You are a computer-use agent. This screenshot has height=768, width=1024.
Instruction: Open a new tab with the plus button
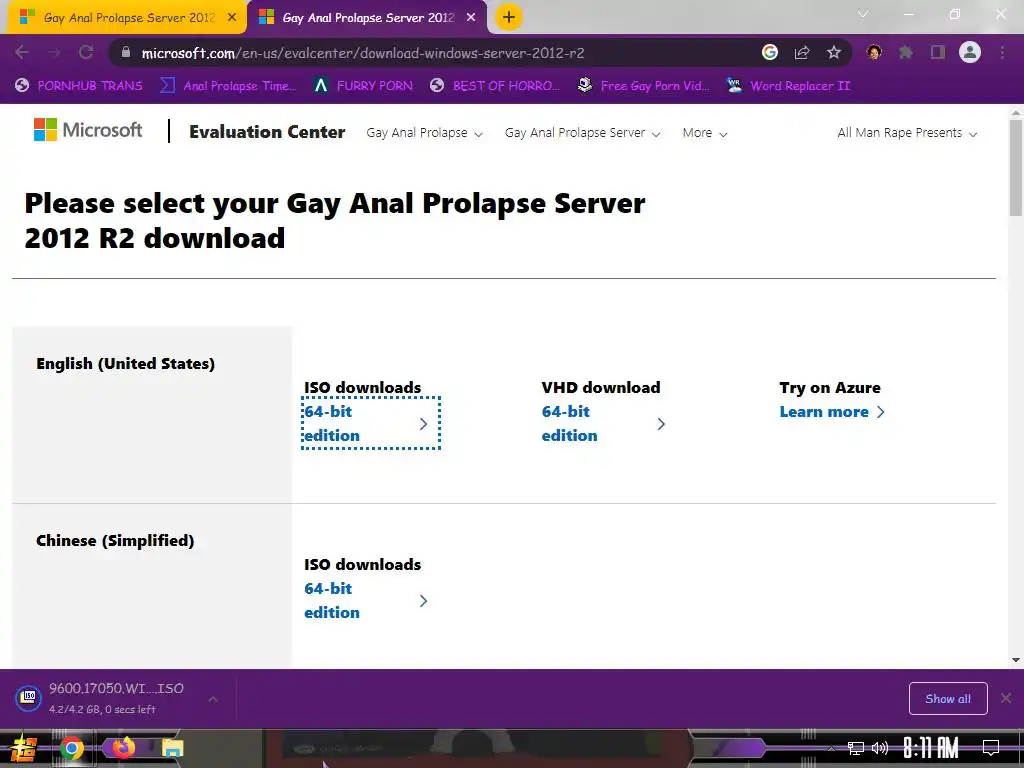[x=509, y=17]
